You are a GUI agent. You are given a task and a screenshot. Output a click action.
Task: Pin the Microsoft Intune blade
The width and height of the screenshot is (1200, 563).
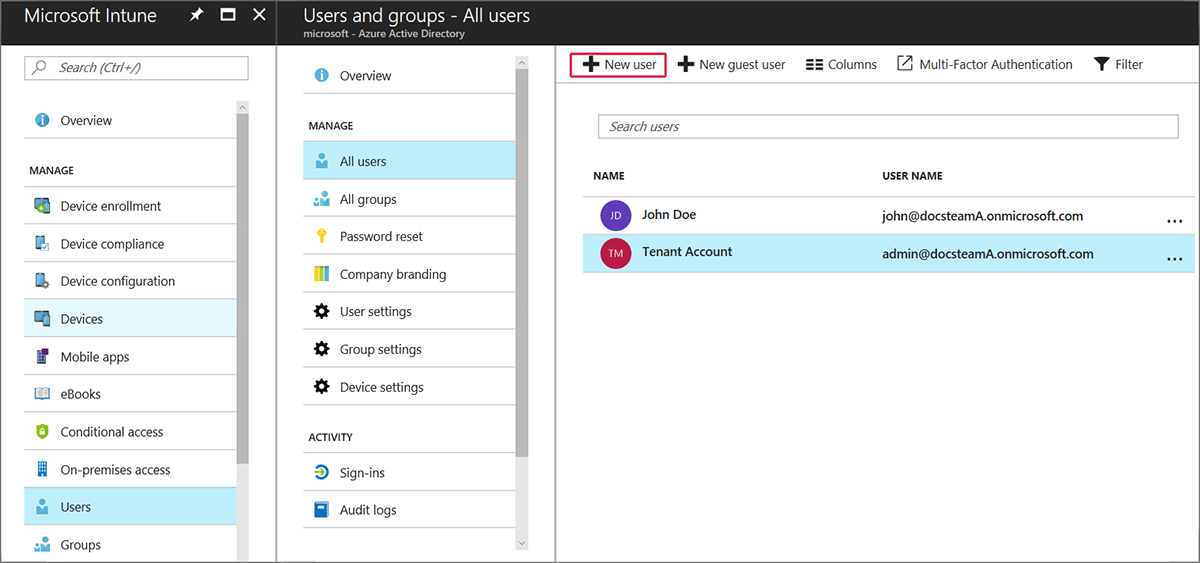[x=196, y=15]
